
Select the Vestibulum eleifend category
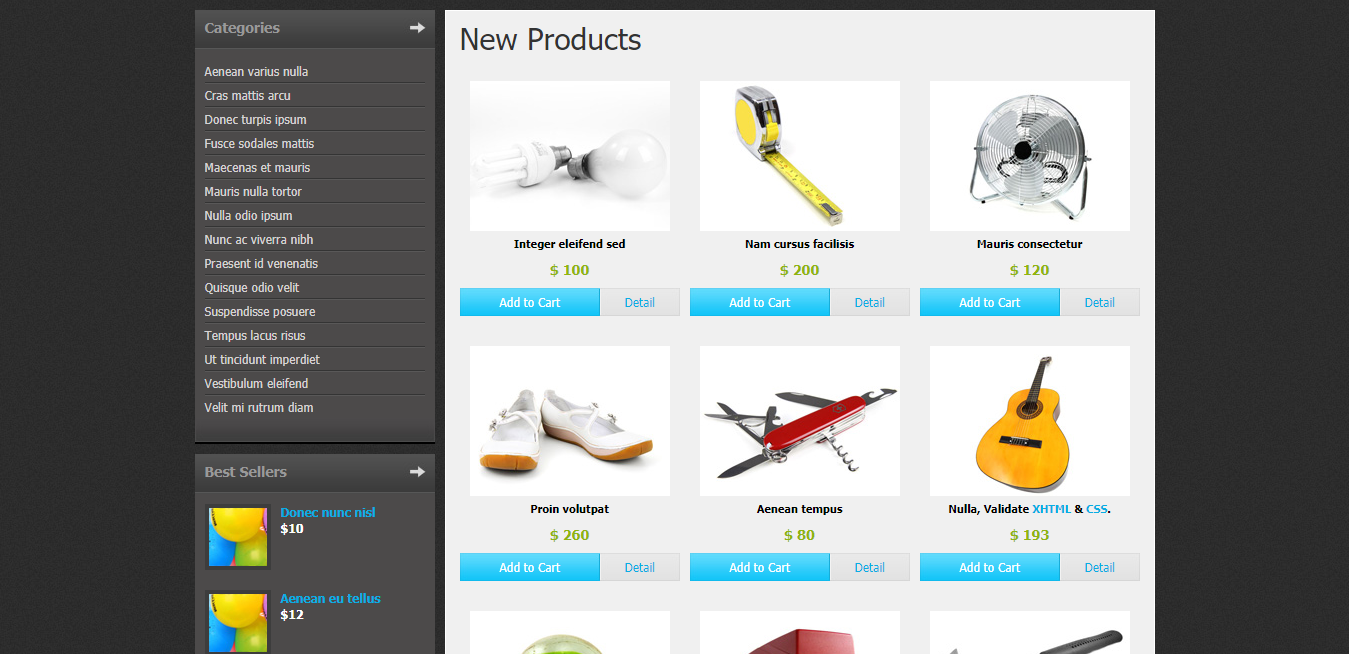click(x=256, y=384)
